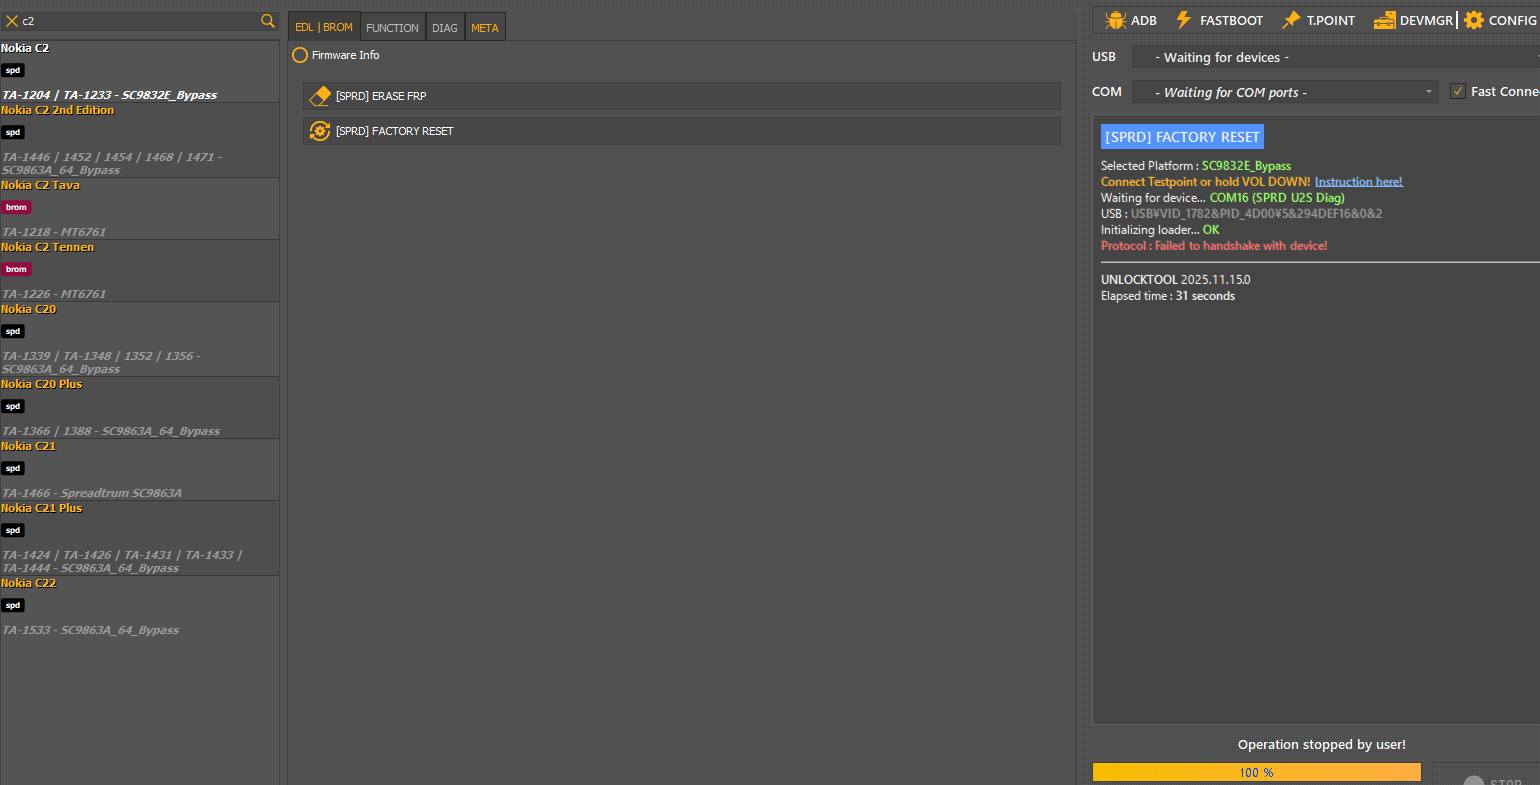Select Nokia C22 model

click(139, 606)
